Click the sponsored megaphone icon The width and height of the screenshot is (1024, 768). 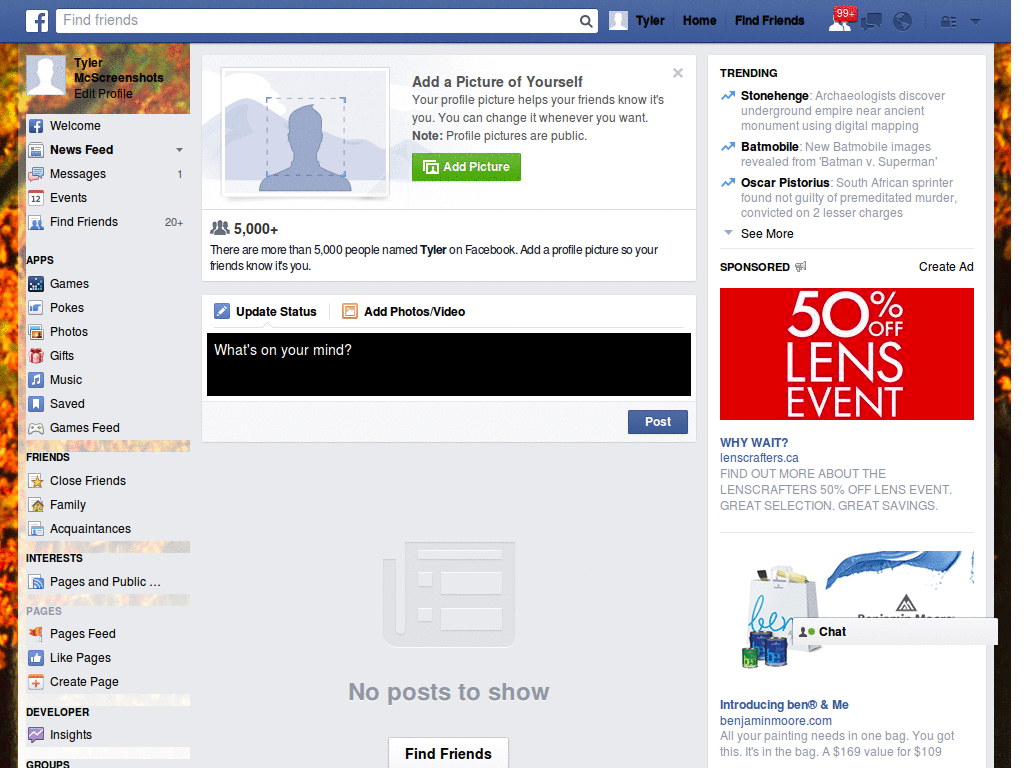tap(801, 266)
